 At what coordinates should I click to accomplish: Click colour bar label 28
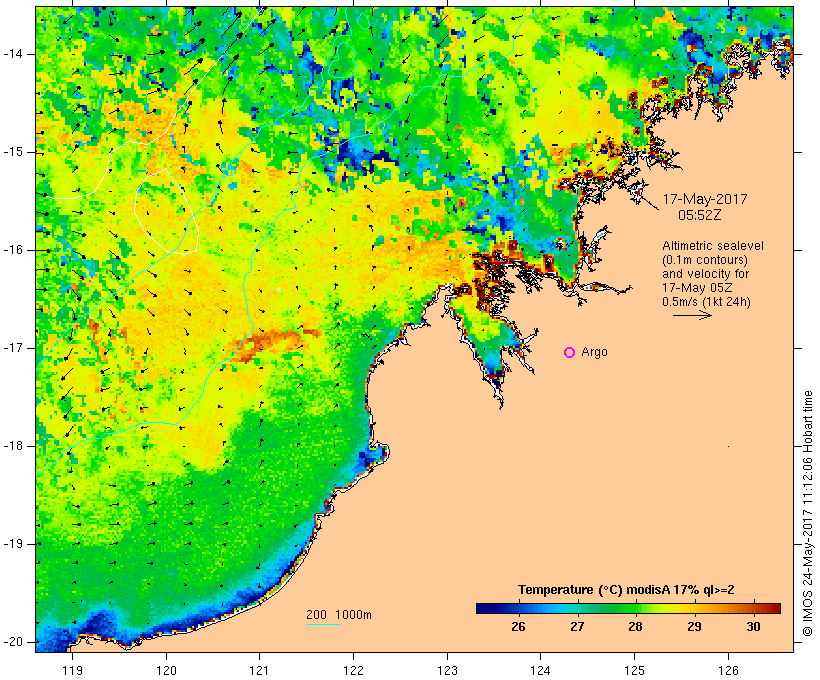point(635,627)
